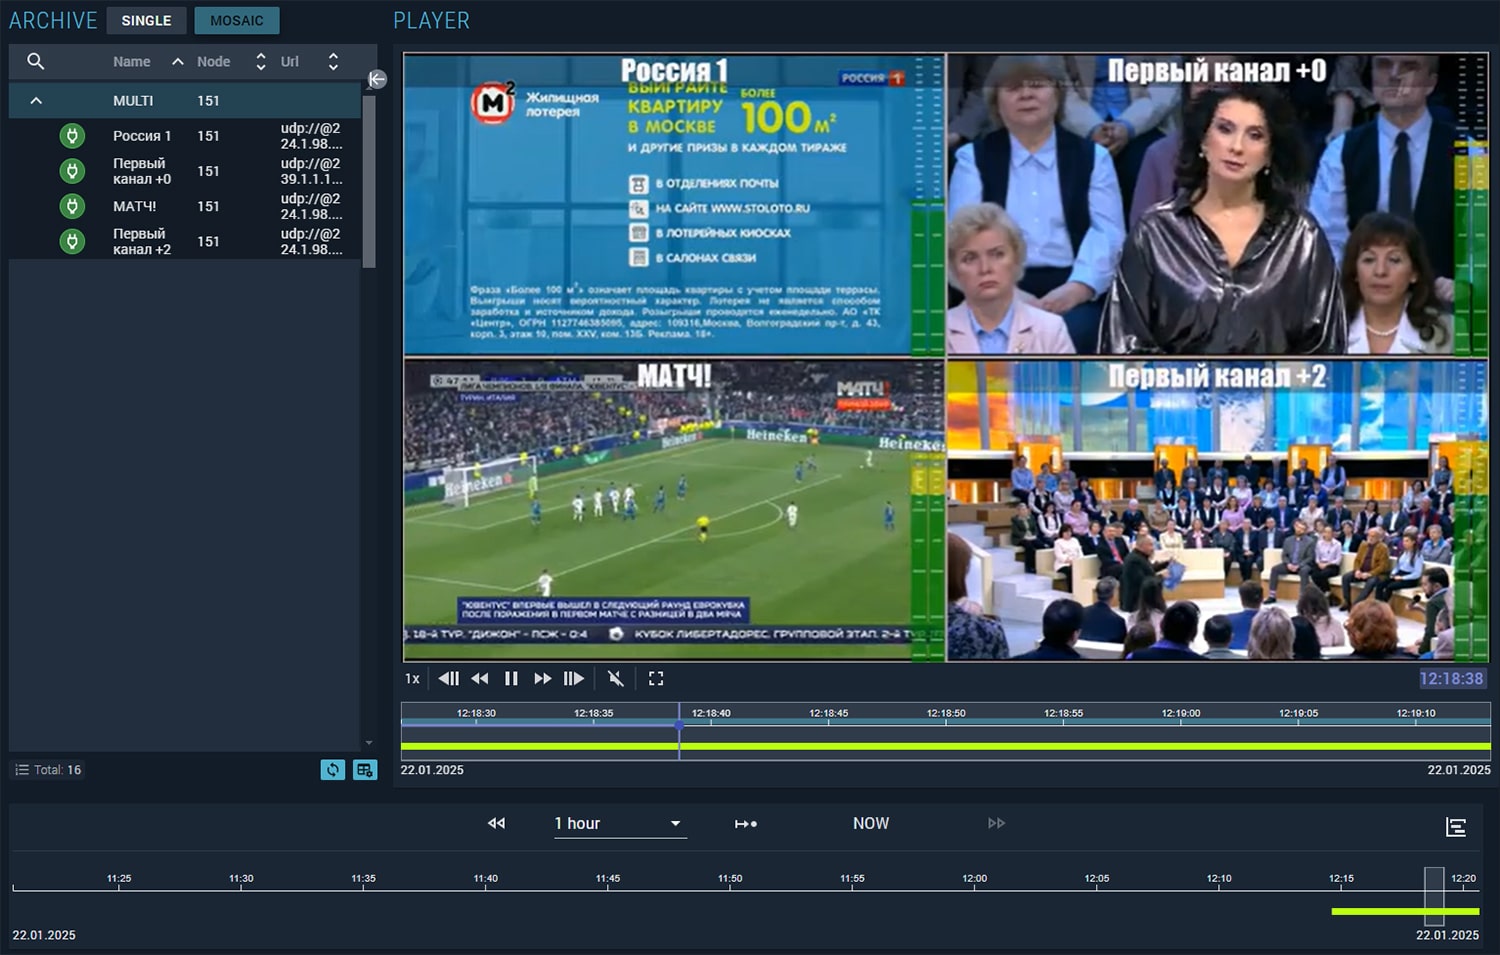The height and width of the screenshot is (955, 1500).
Task: Click the 12:00 tick on the hour timeline
Action: (x=974, y=879)
